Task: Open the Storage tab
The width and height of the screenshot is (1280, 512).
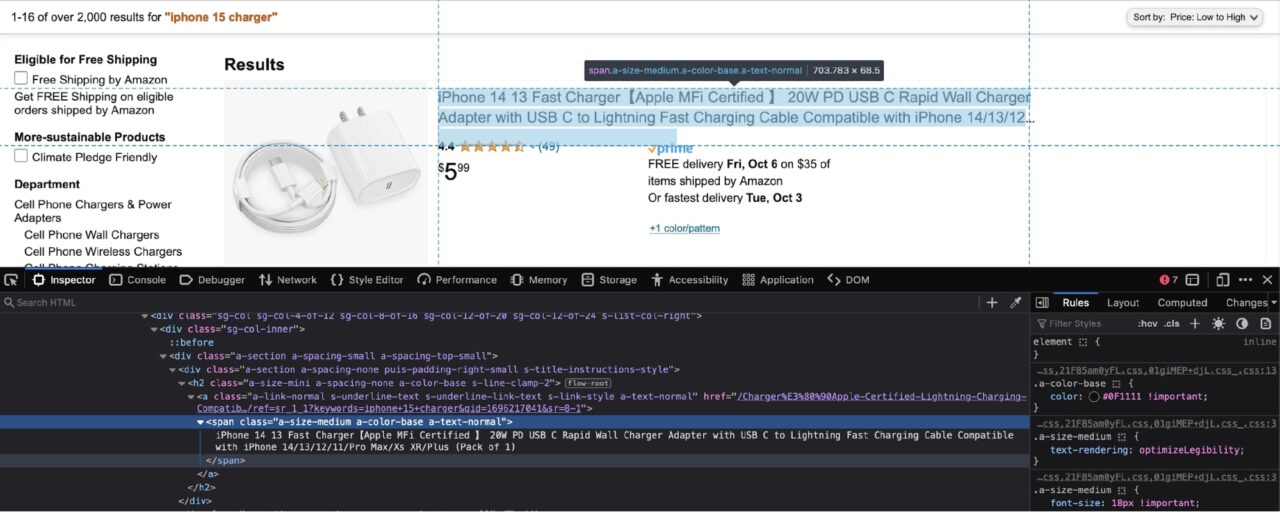Action: click(x=609, y=280)
